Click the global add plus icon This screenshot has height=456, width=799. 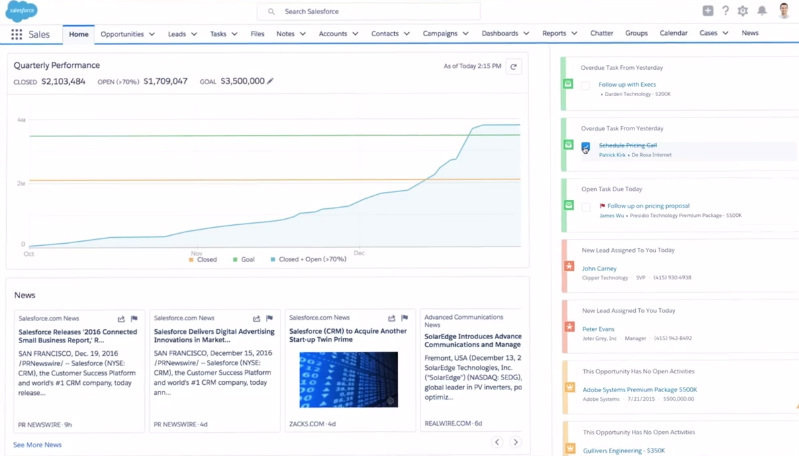(x=708, y=11)
